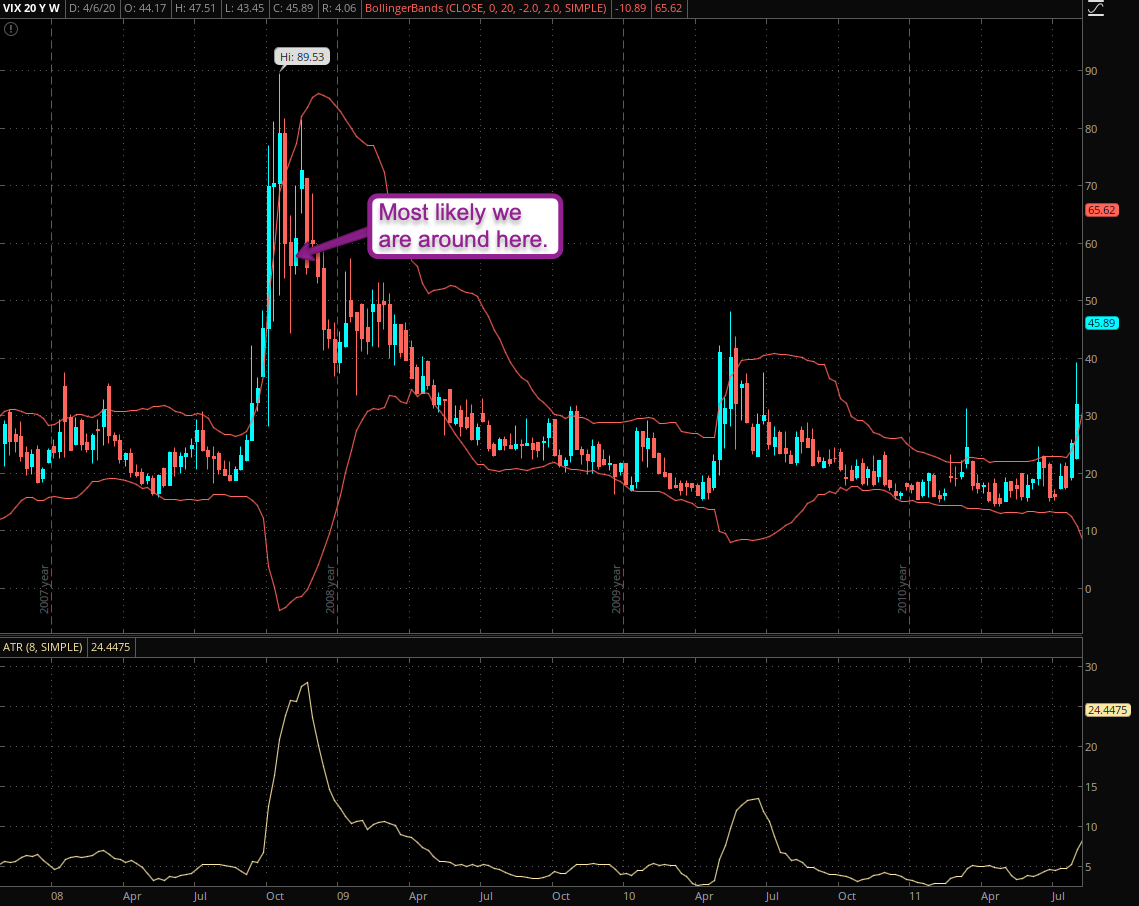Click the 2007 year vertical marker
1139x906 pixels.
45,590
